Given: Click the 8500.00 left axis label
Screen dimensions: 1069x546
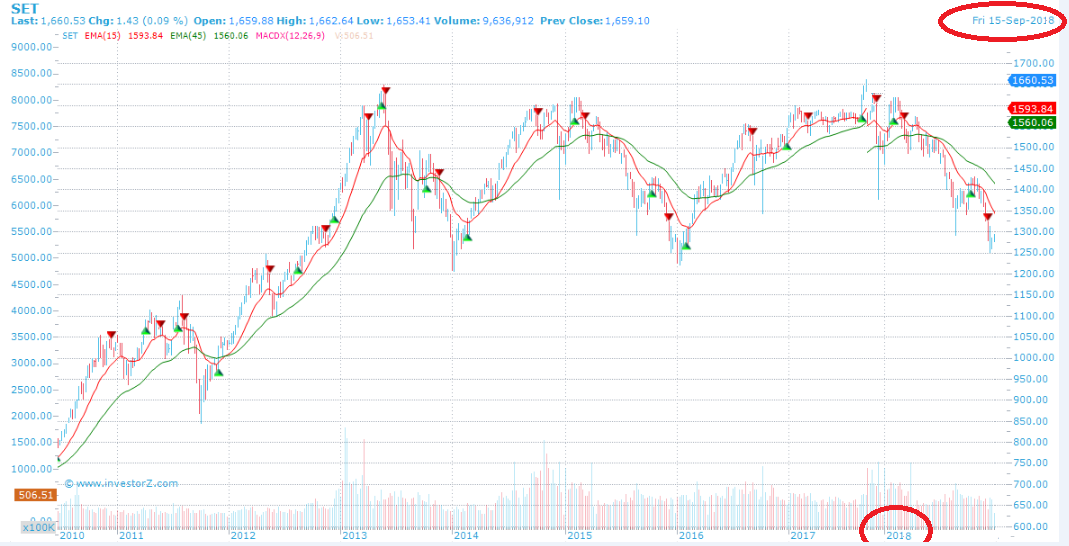Looking at the screenshot, I should [33, 74].
